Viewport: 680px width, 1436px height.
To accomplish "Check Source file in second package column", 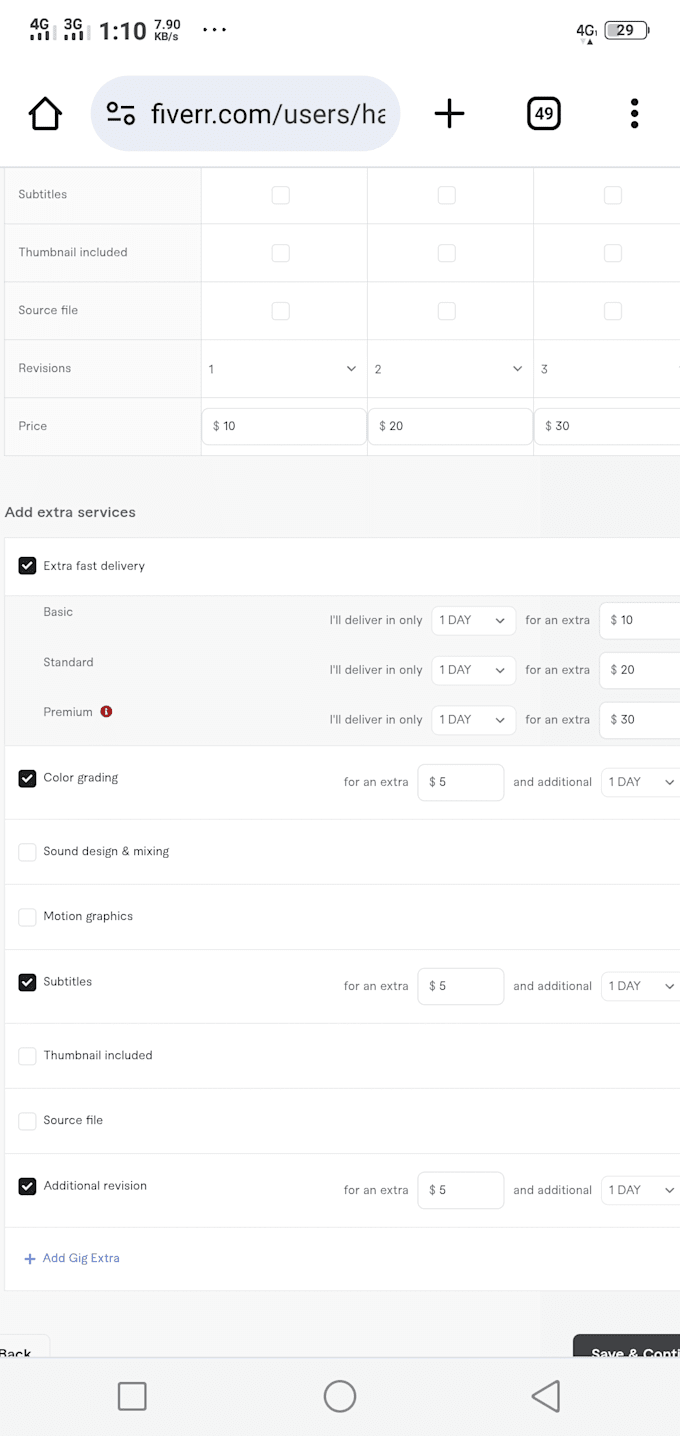I will coord(447,311).
